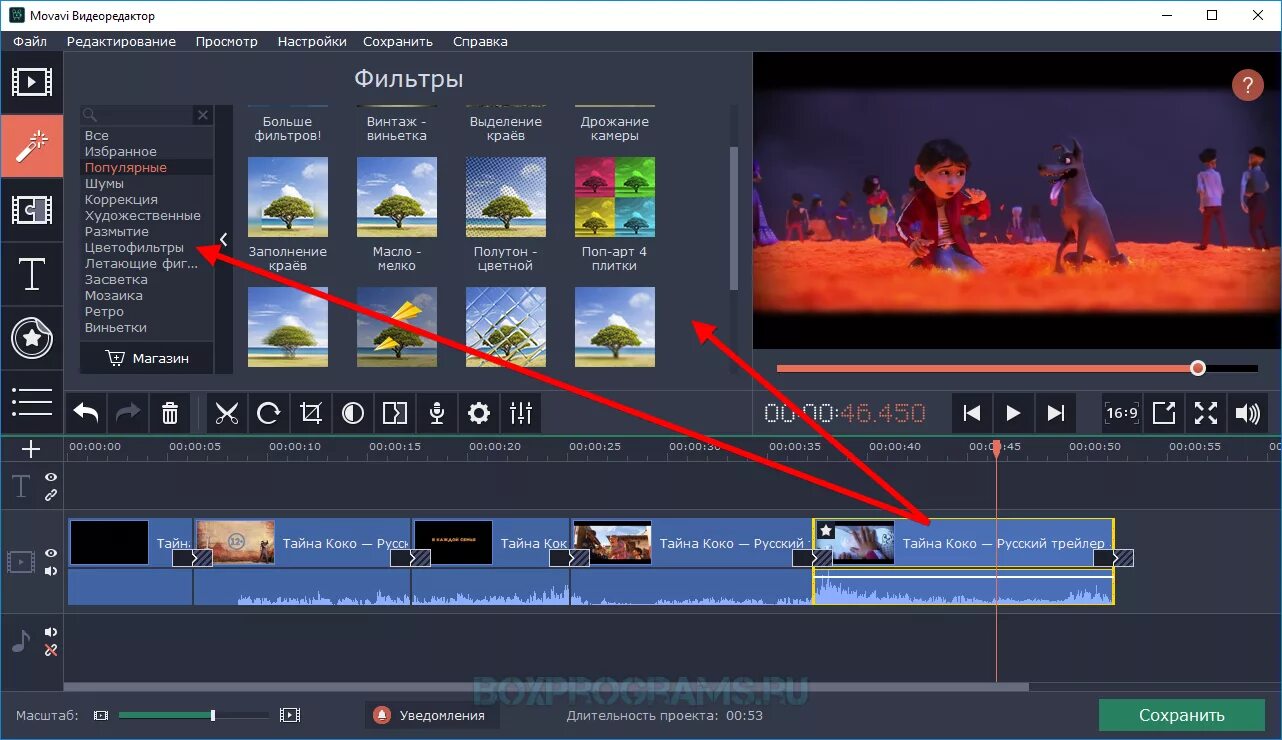Screen dimensions: 1282x740
Task: Split clip with the scissors tool
Action: [227, 413]
